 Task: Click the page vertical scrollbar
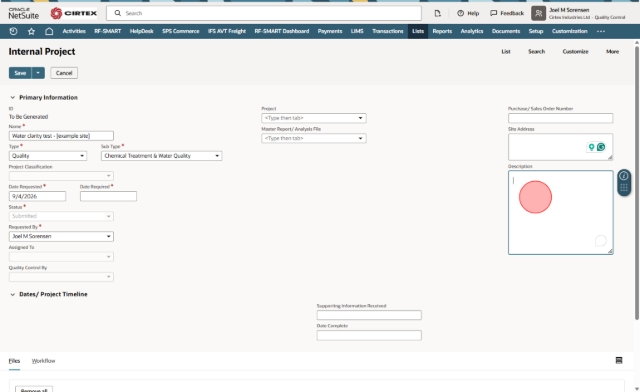[637, 183]
